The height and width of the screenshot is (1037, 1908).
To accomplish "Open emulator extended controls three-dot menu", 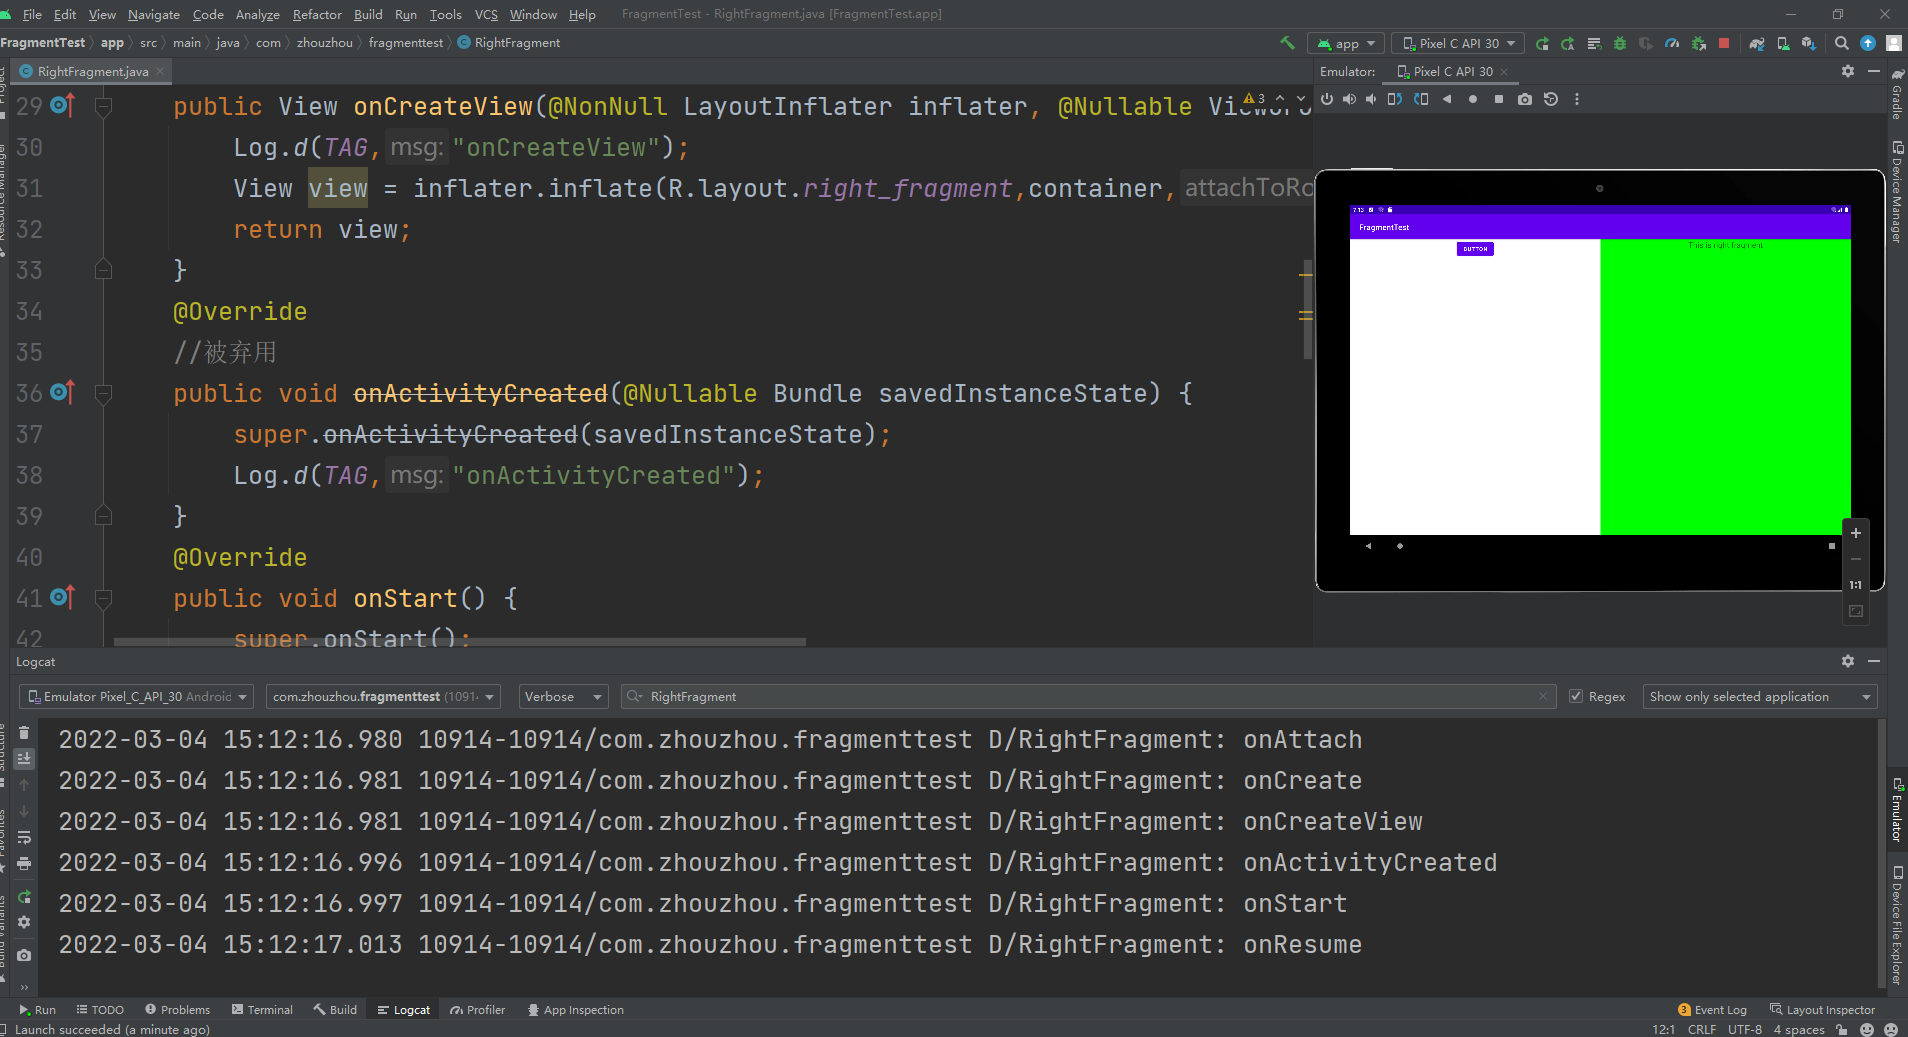I will point(1577,99).
